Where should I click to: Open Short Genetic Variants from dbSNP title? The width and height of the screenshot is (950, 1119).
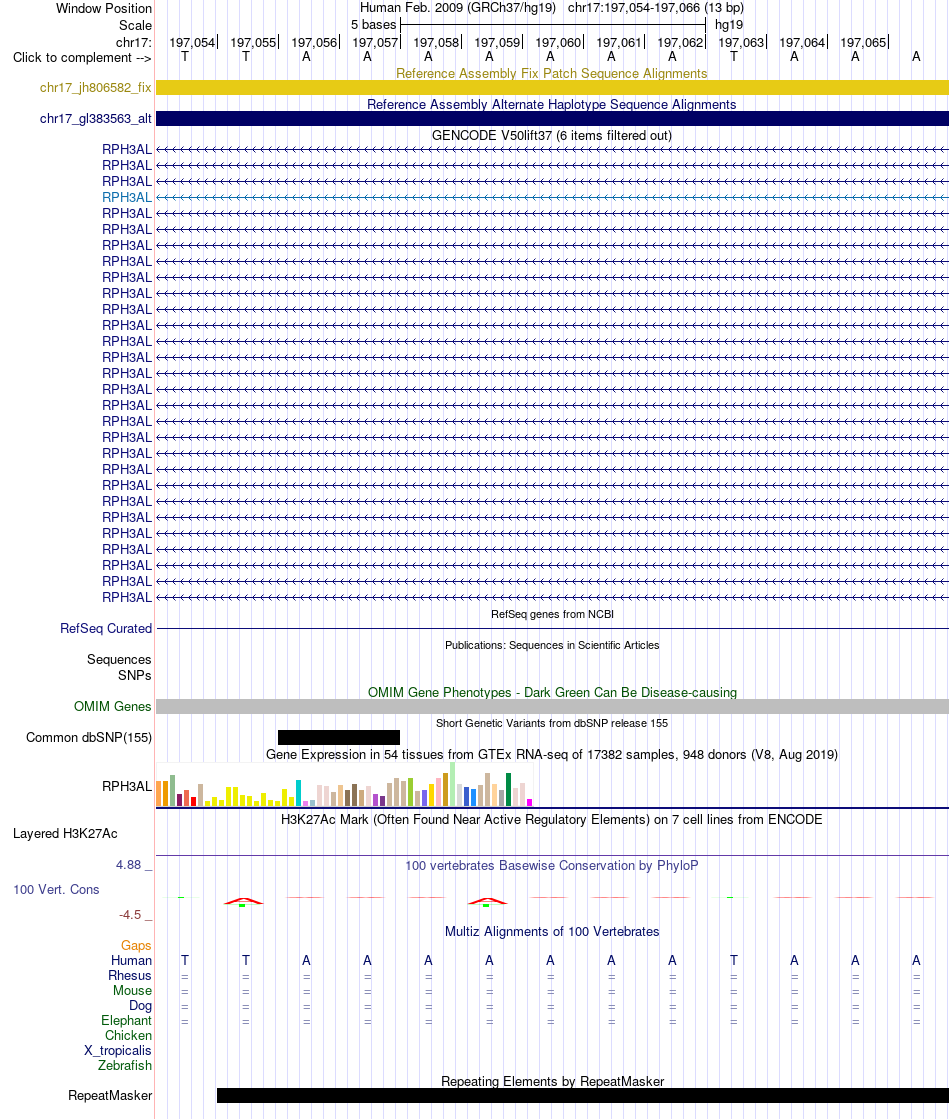tap(552, 723)
